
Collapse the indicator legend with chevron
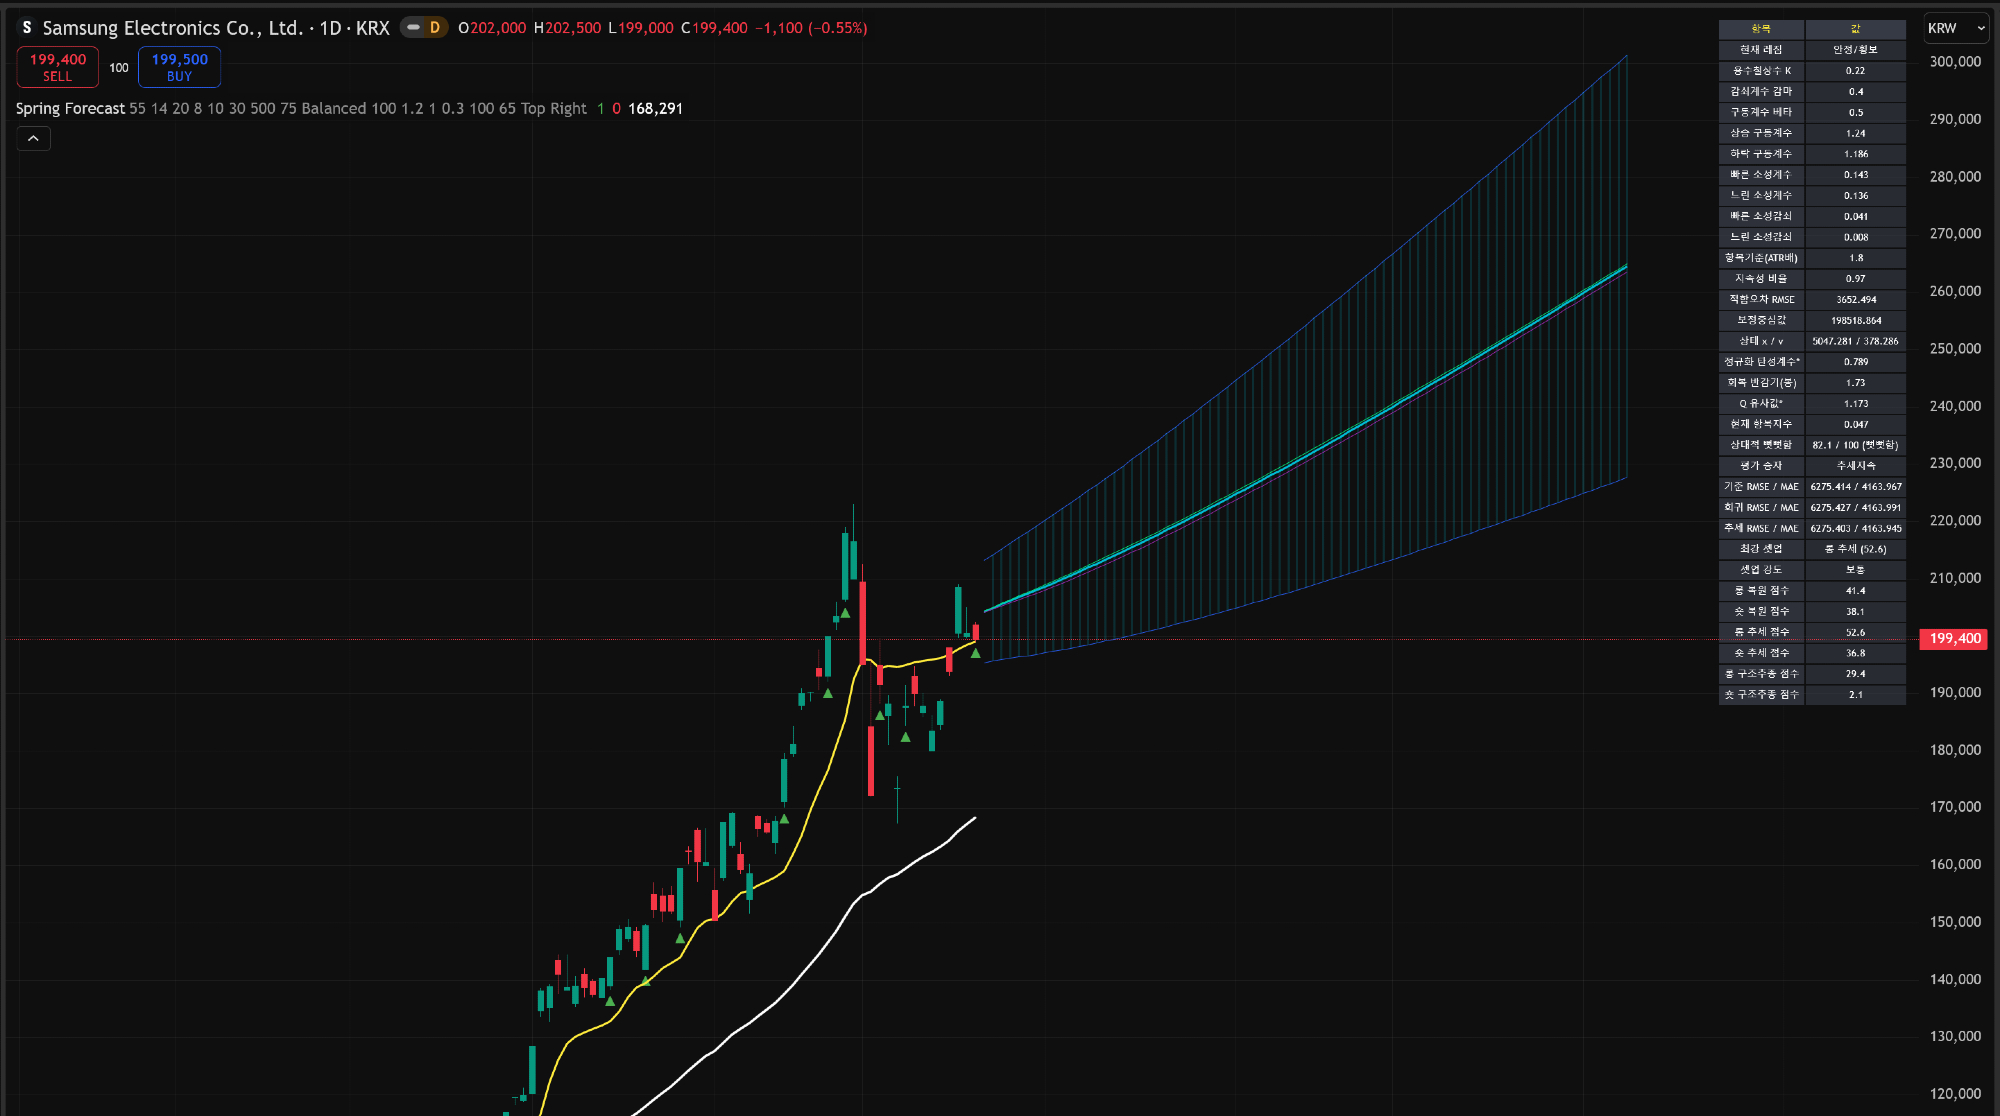[33, 139]
